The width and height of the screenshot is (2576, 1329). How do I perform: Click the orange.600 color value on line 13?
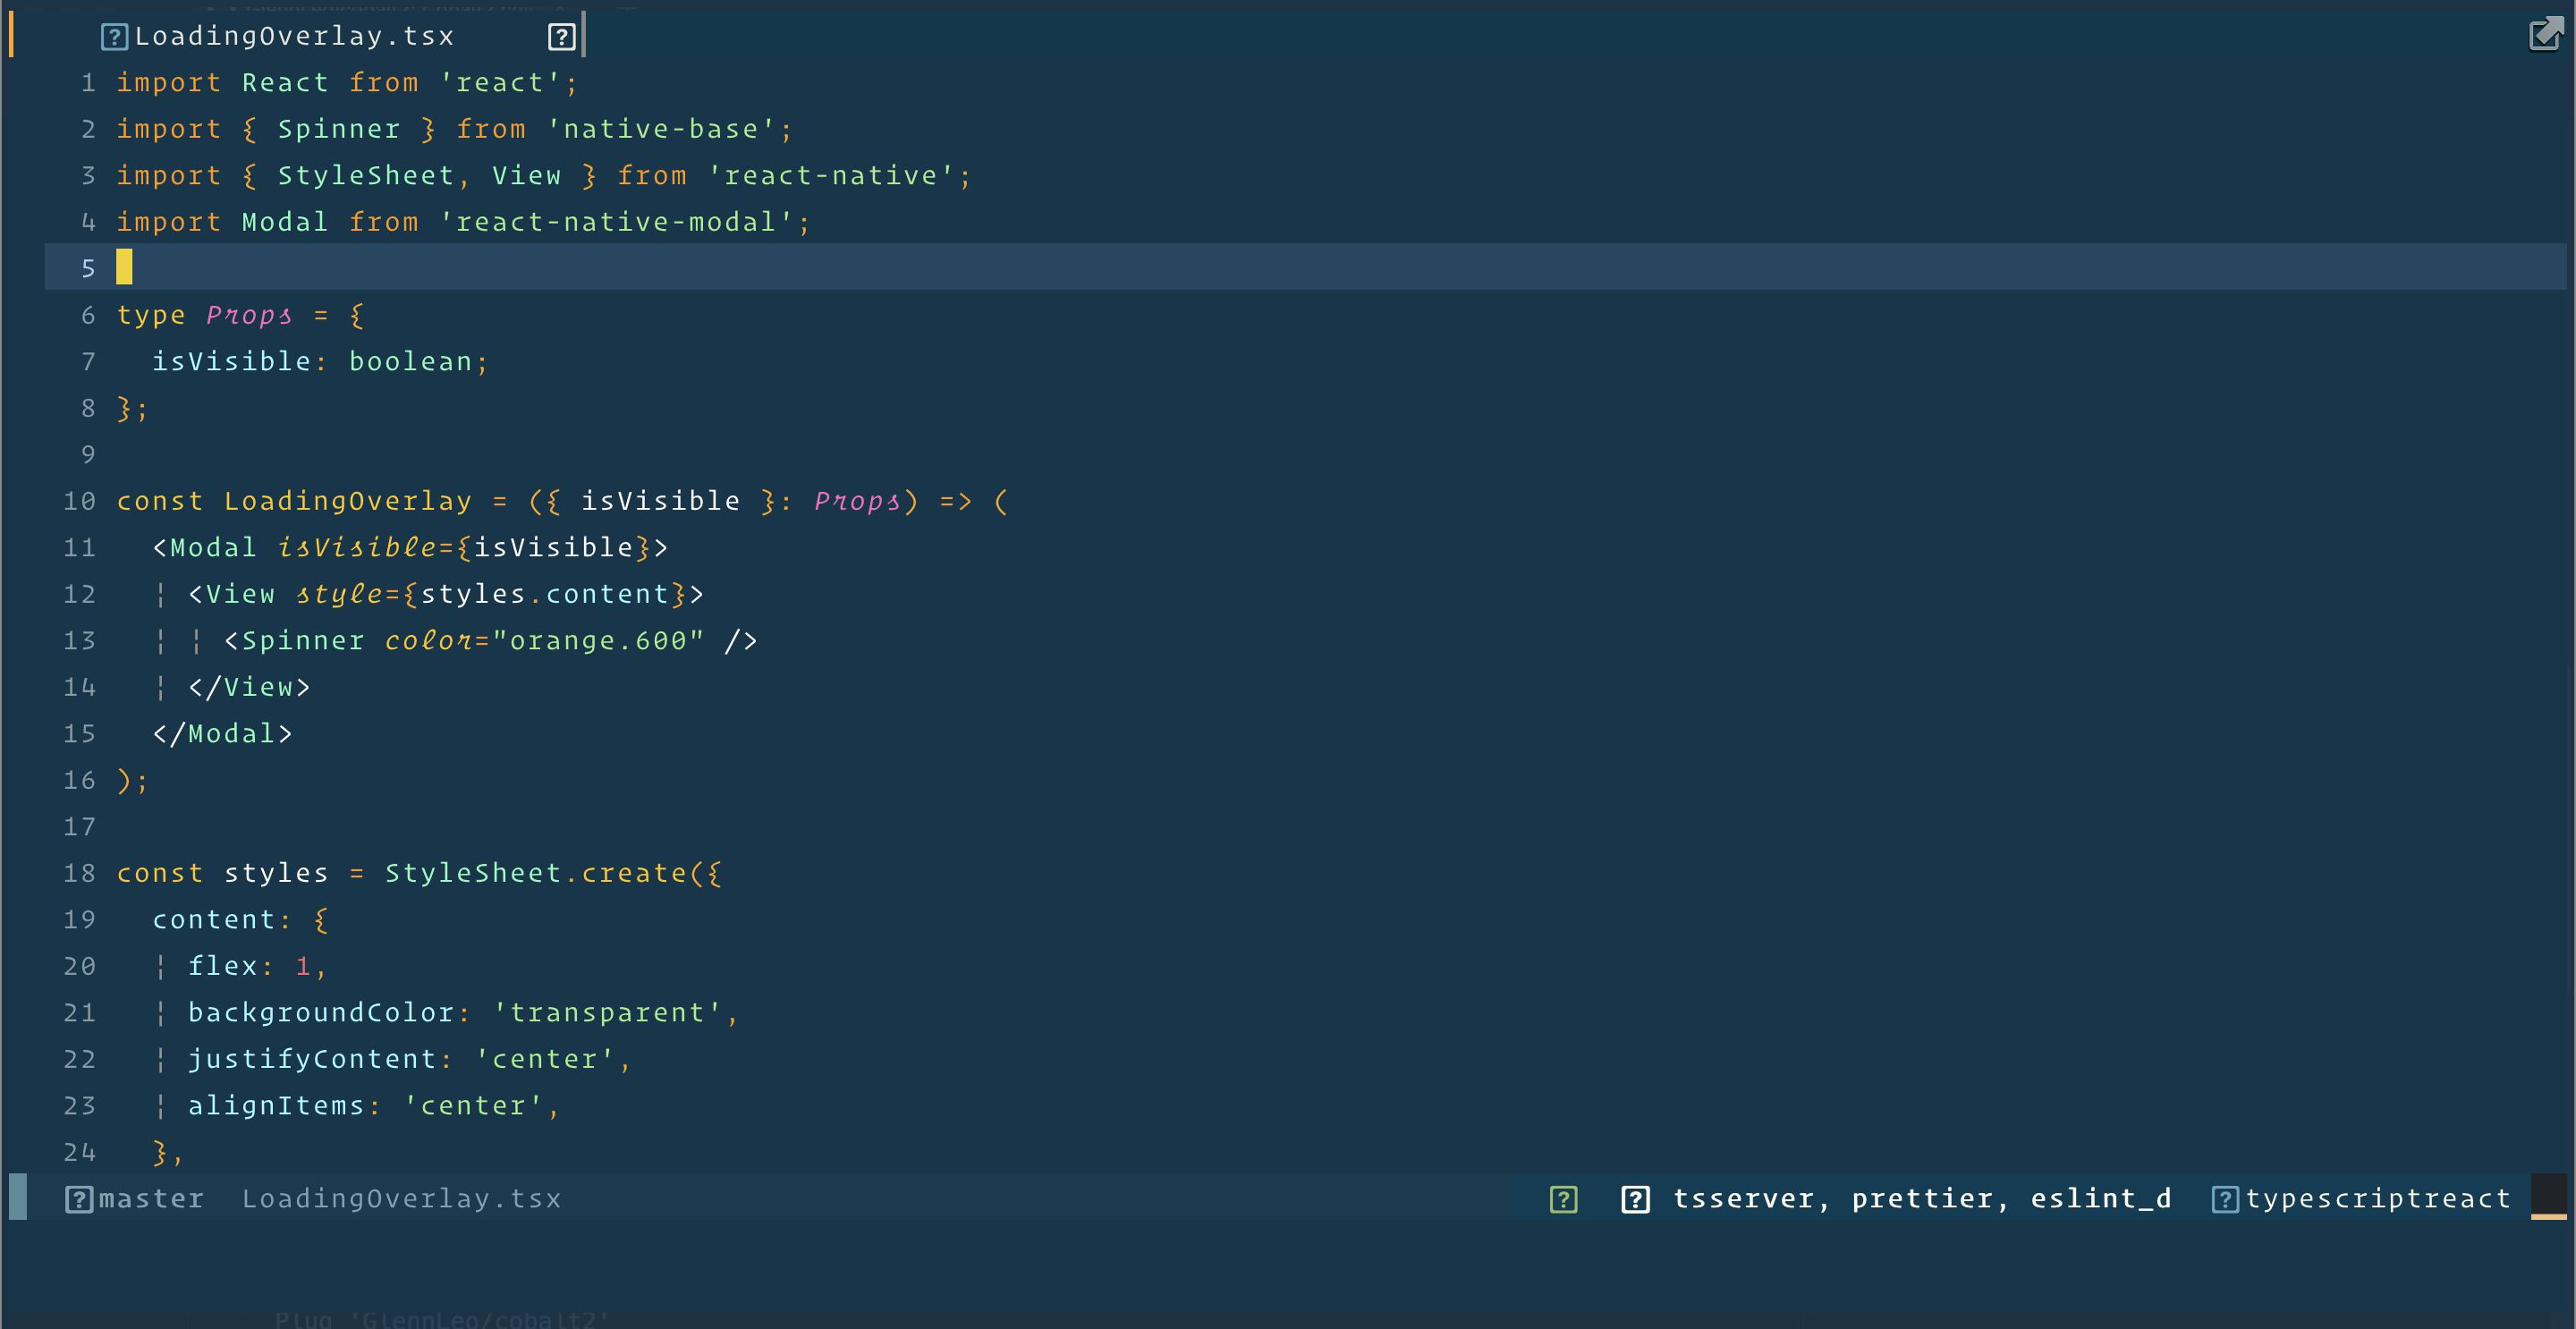pos(597,640)
